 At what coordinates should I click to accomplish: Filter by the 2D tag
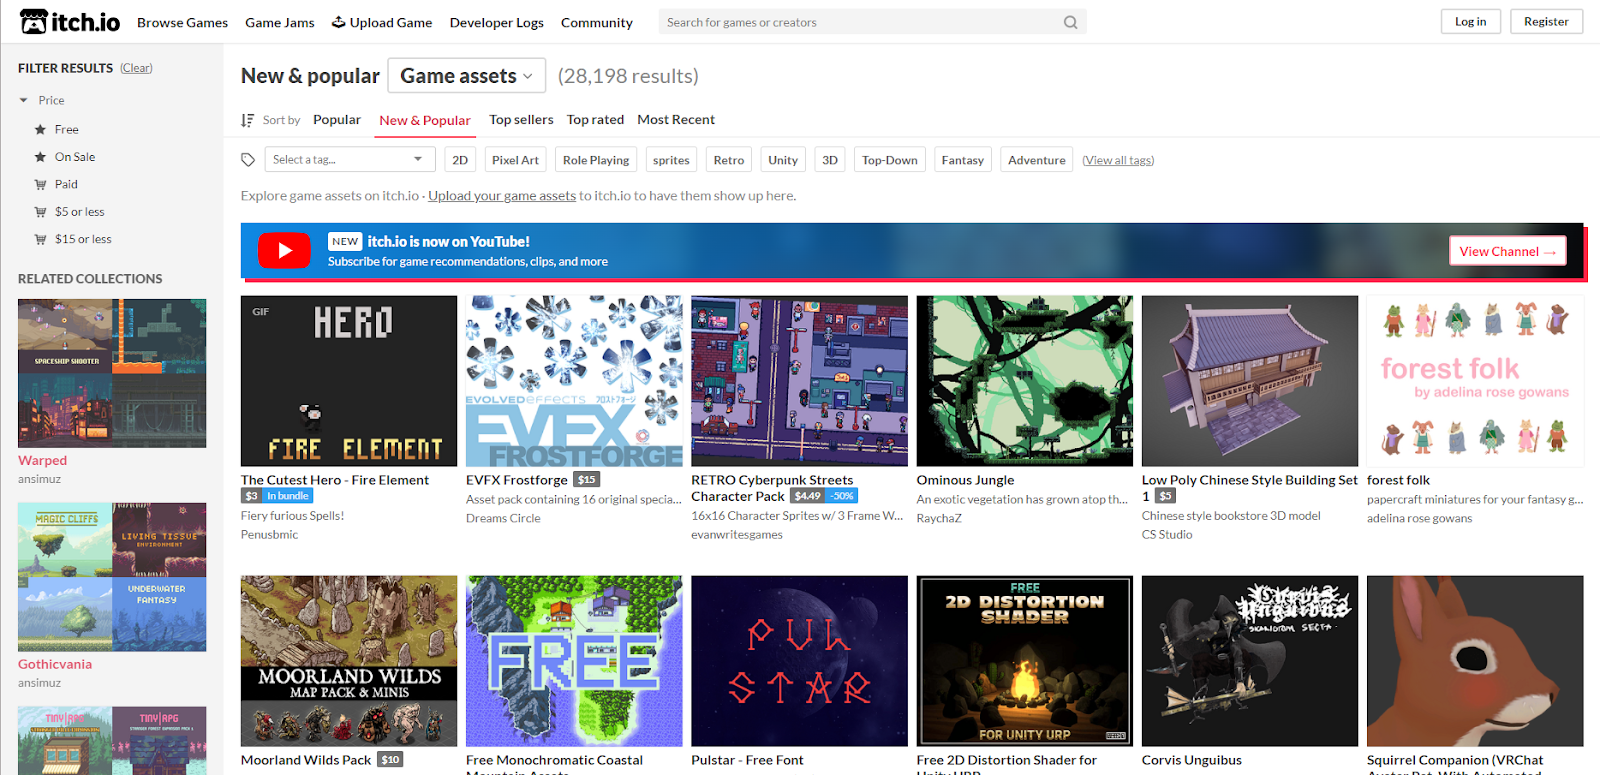[460, 160]
